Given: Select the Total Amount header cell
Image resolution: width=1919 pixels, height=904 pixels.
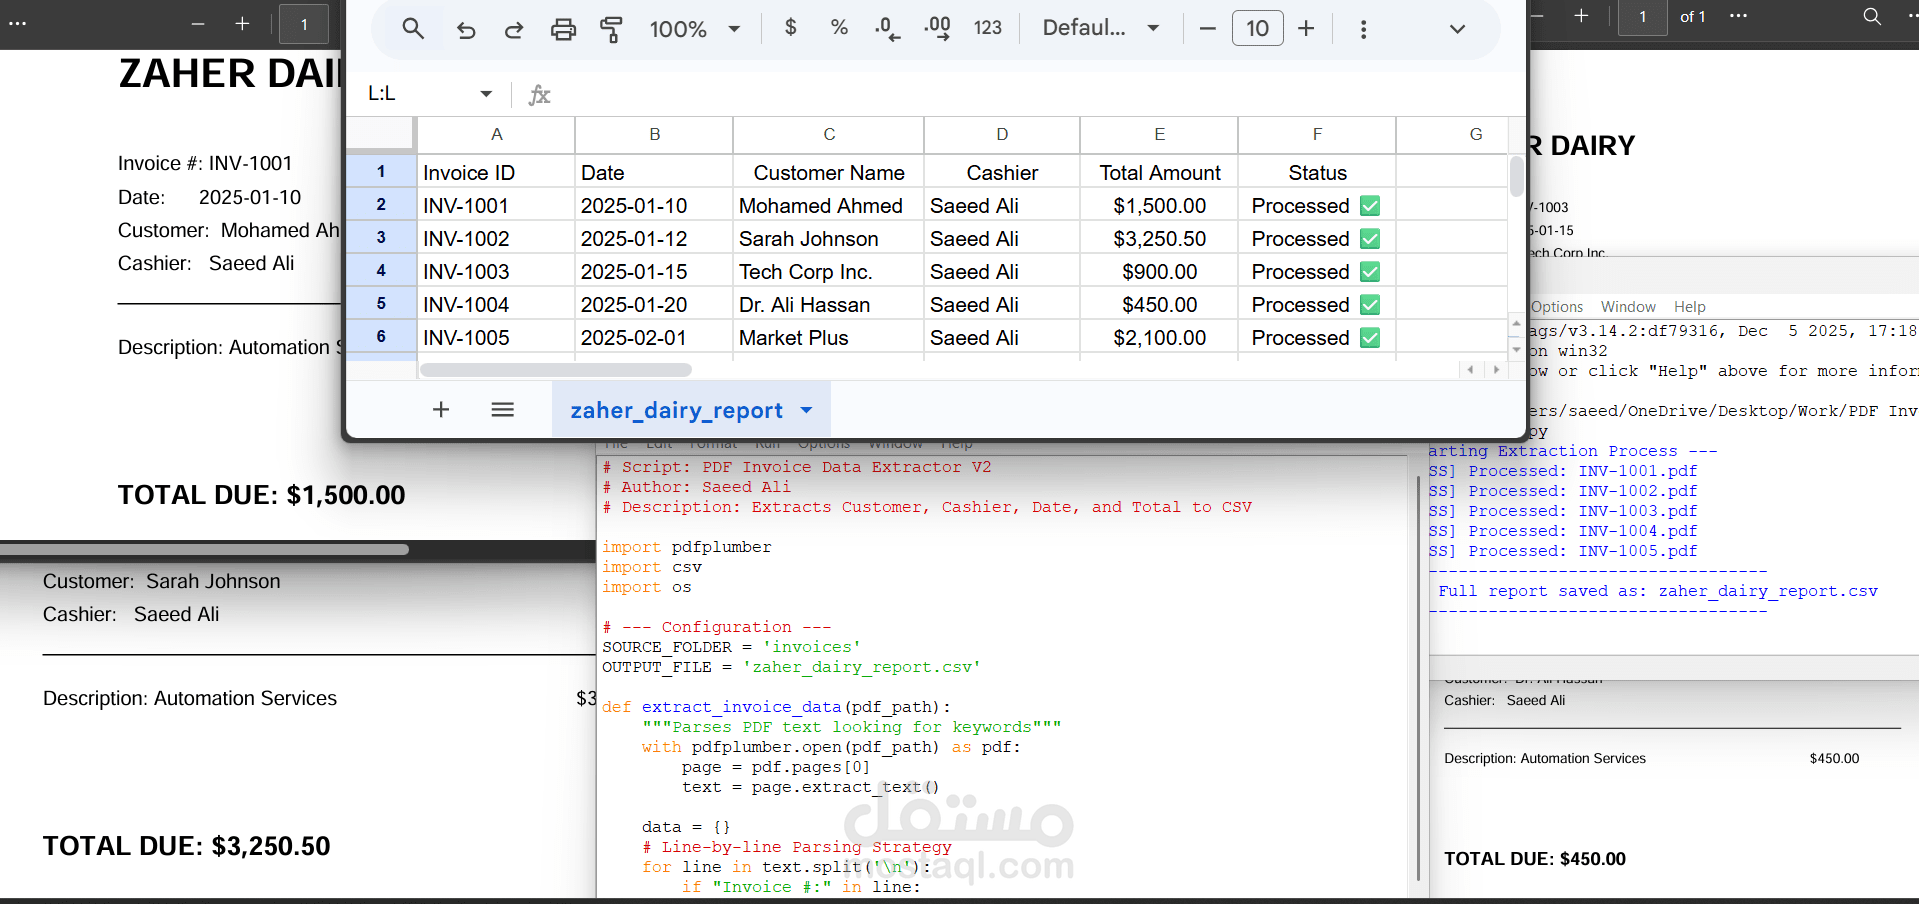Looking at the screenshot, I should click(1159, 173).
